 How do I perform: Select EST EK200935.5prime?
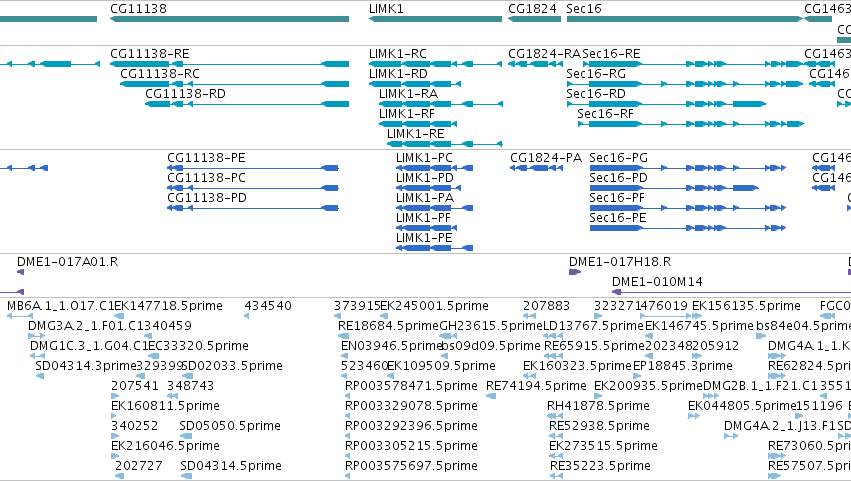click(598, 396)
